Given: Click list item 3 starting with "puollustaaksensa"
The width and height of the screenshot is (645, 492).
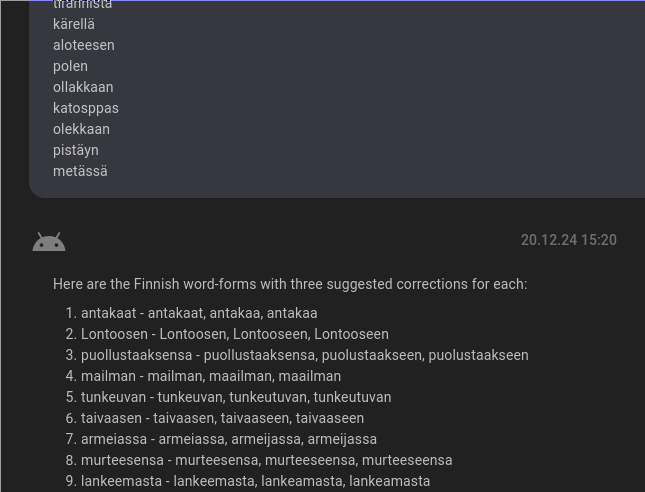Looking at the screenshot, I should tap(305, 355).
